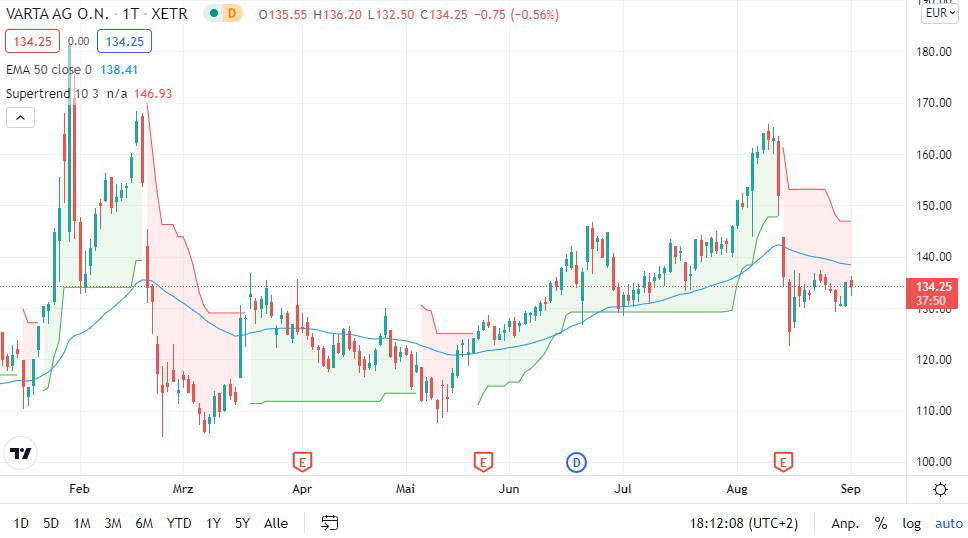968x538 pixels.
Task: Open chart settings gear icon
Action: (940, 490)
